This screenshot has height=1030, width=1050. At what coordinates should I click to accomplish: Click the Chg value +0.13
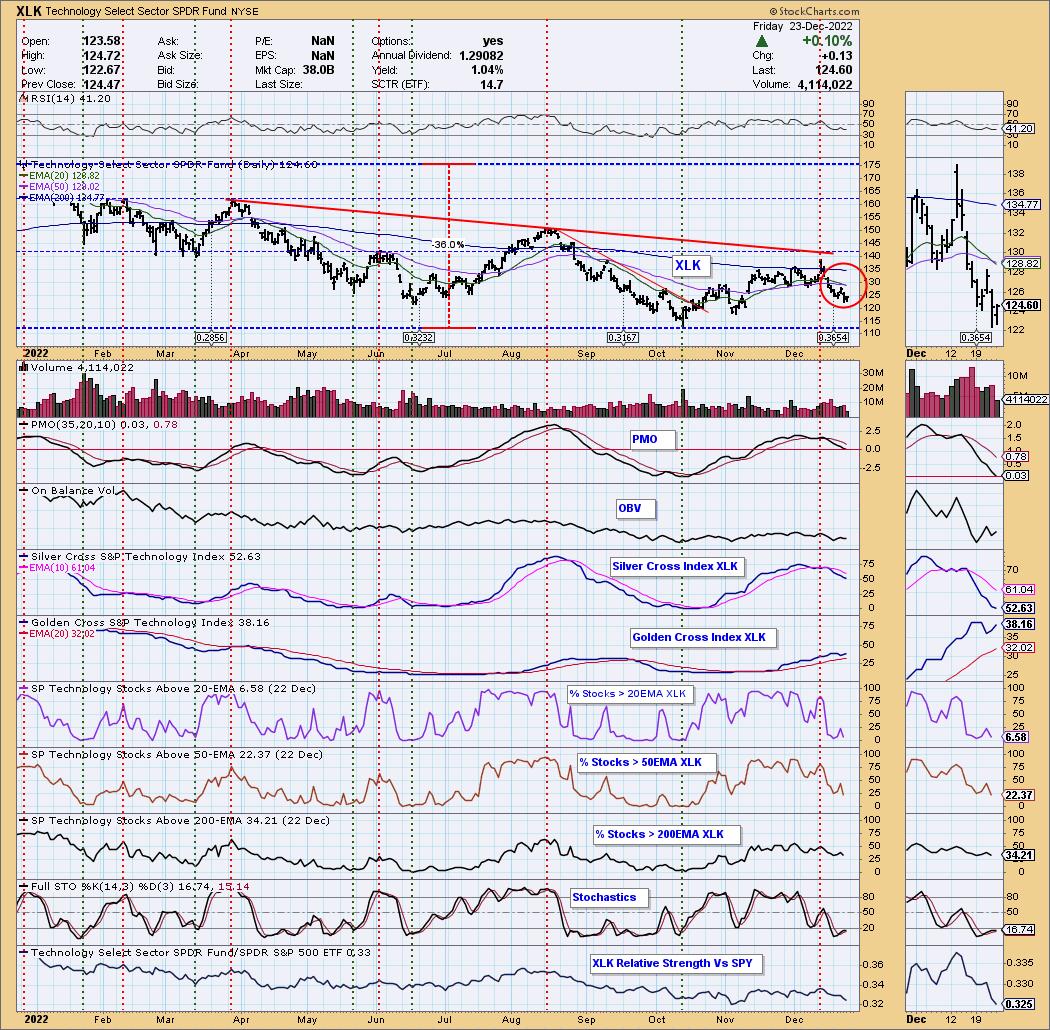point(836,56)
